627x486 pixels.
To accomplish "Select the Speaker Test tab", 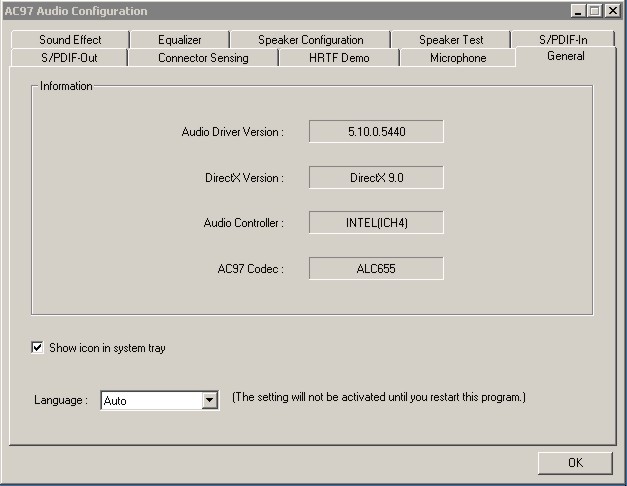I will 451,40.
